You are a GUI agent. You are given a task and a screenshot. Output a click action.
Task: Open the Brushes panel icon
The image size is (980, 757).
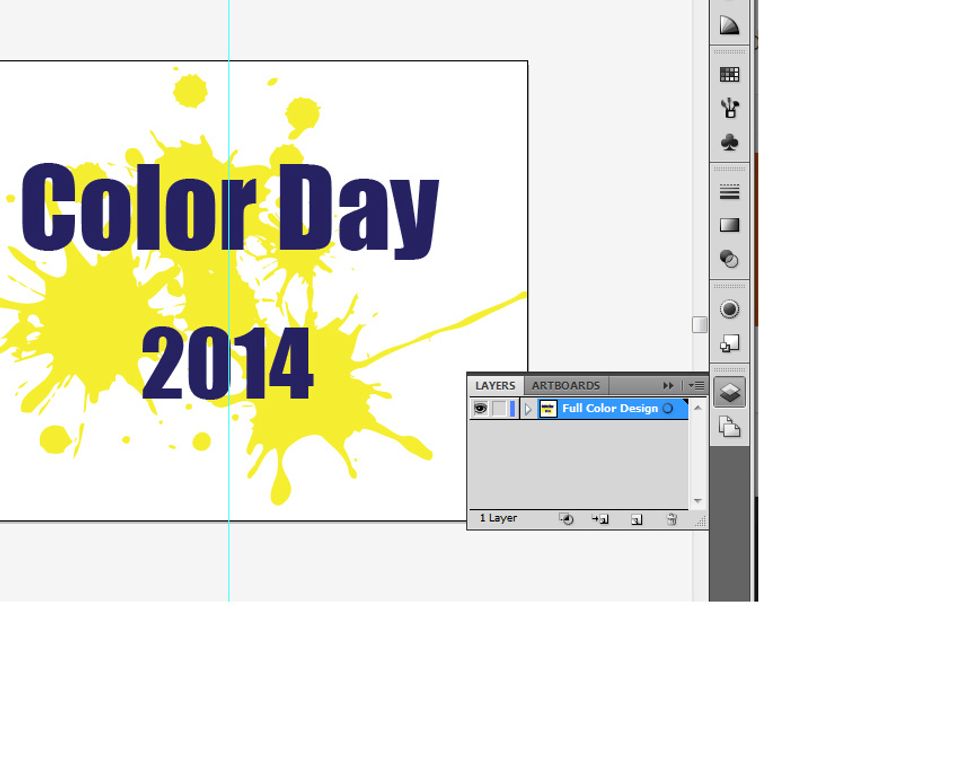click(x=729, y=108)
